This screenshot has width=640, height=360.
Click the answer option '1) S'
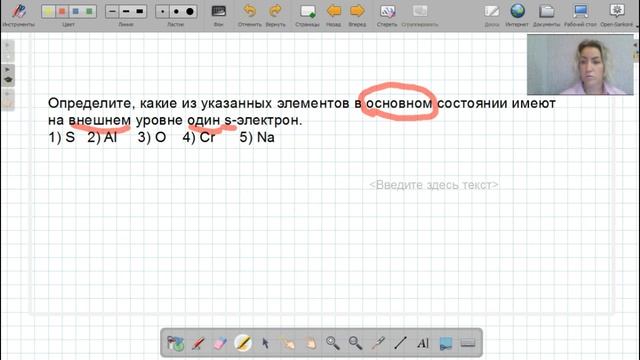(x=62, y=137)
